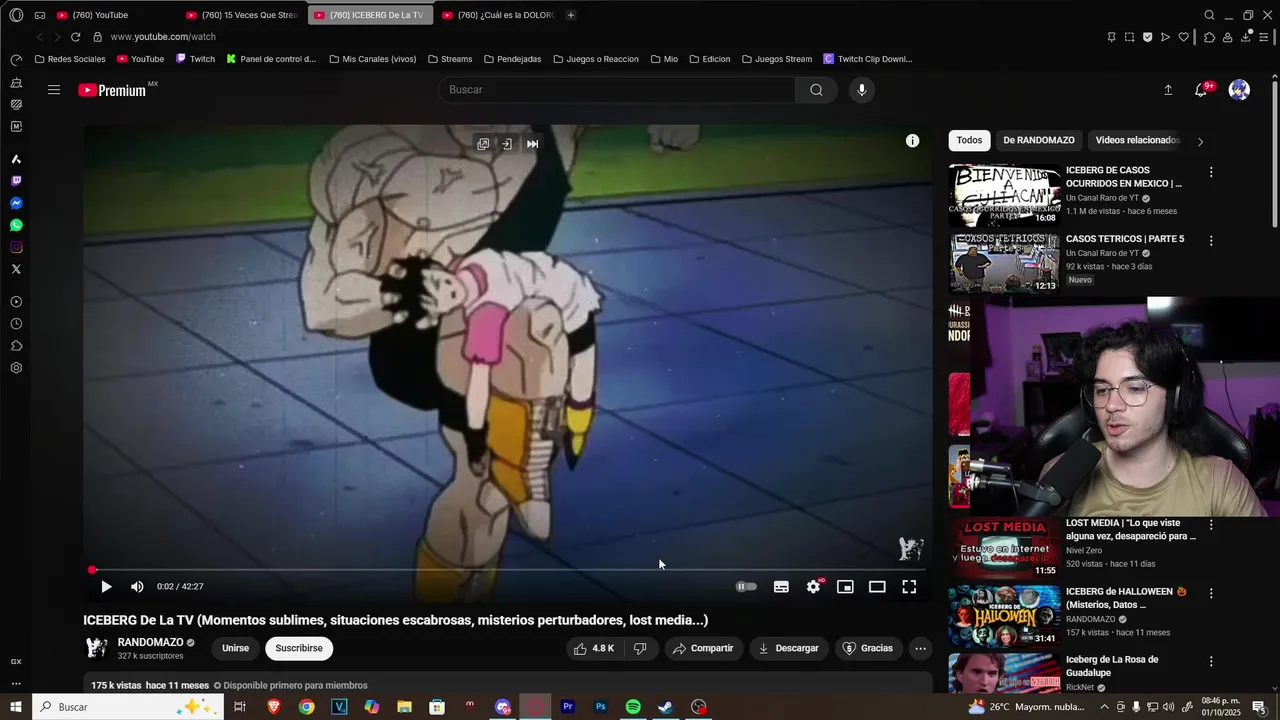Select the Videos relacionados filter chip
1280x720 pixels.
click(x=1137, y=140)
